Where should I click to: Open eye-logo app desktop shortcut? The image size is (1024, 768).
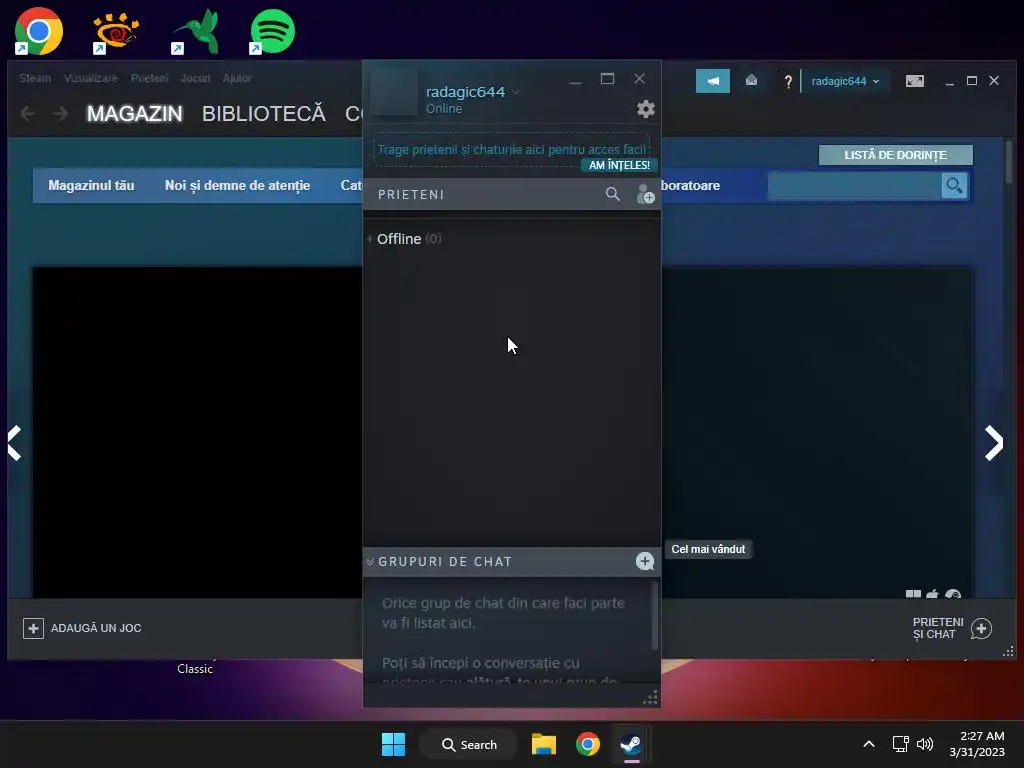pyautogui.click(x=116, y=31)
